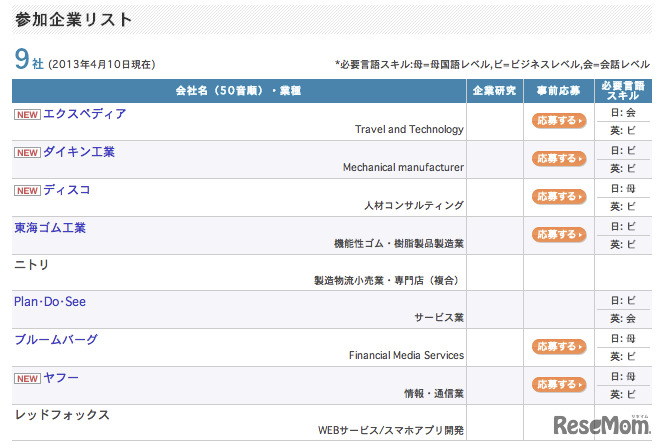Click the 事前応募 column header
The height and width of the screenshot is (448, 664).
(559, 91)
